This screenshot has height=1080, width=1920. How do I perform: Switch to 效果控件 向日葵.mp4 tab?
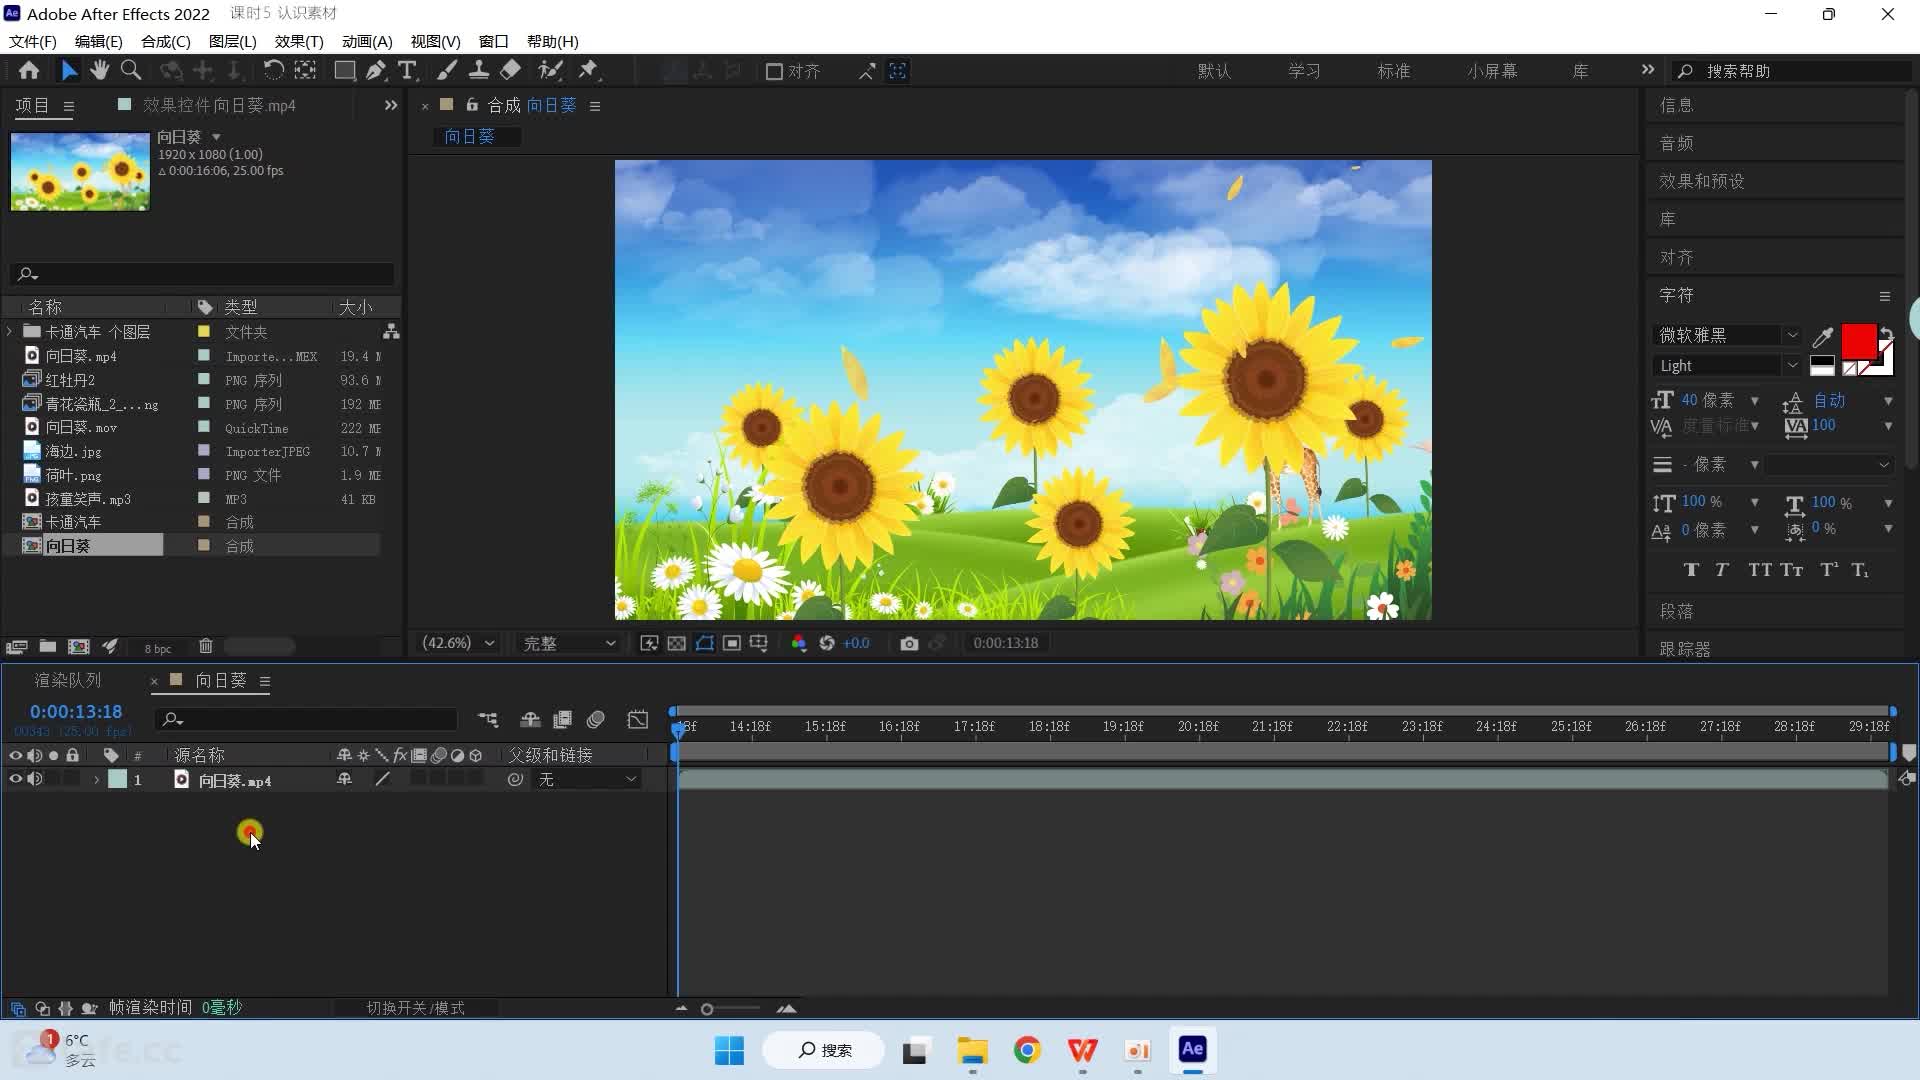[219, 105]
